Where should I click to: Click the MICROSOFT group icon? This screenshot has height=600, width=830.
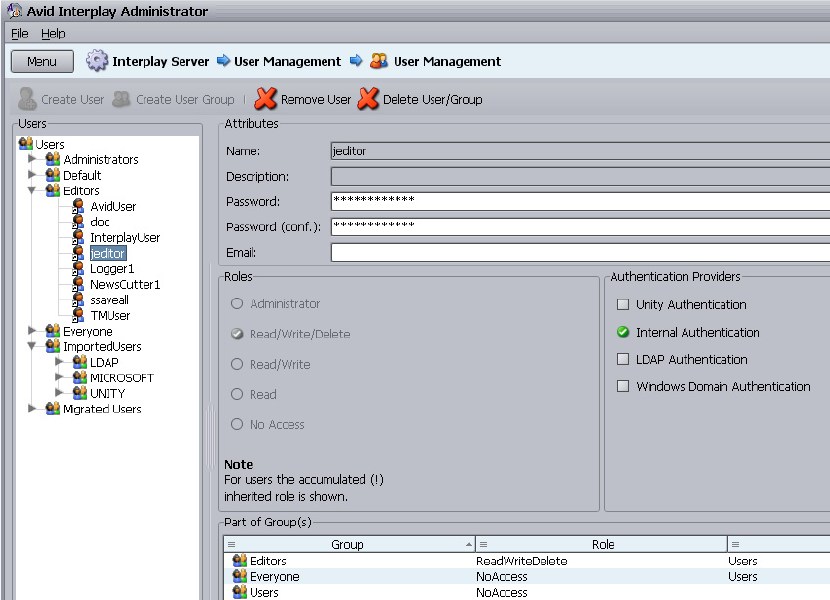(x=79, y=377)
